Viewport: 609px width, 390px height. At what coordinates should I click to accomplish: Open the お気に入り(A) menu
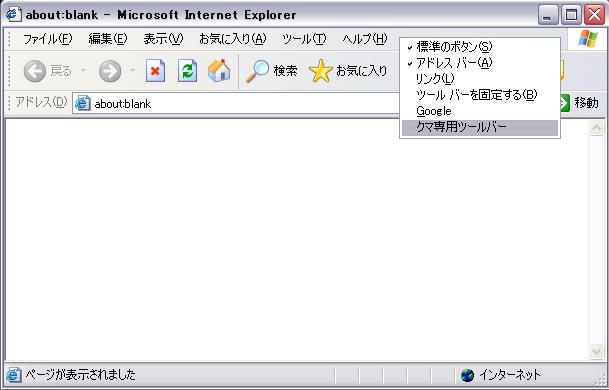(233, 39)
